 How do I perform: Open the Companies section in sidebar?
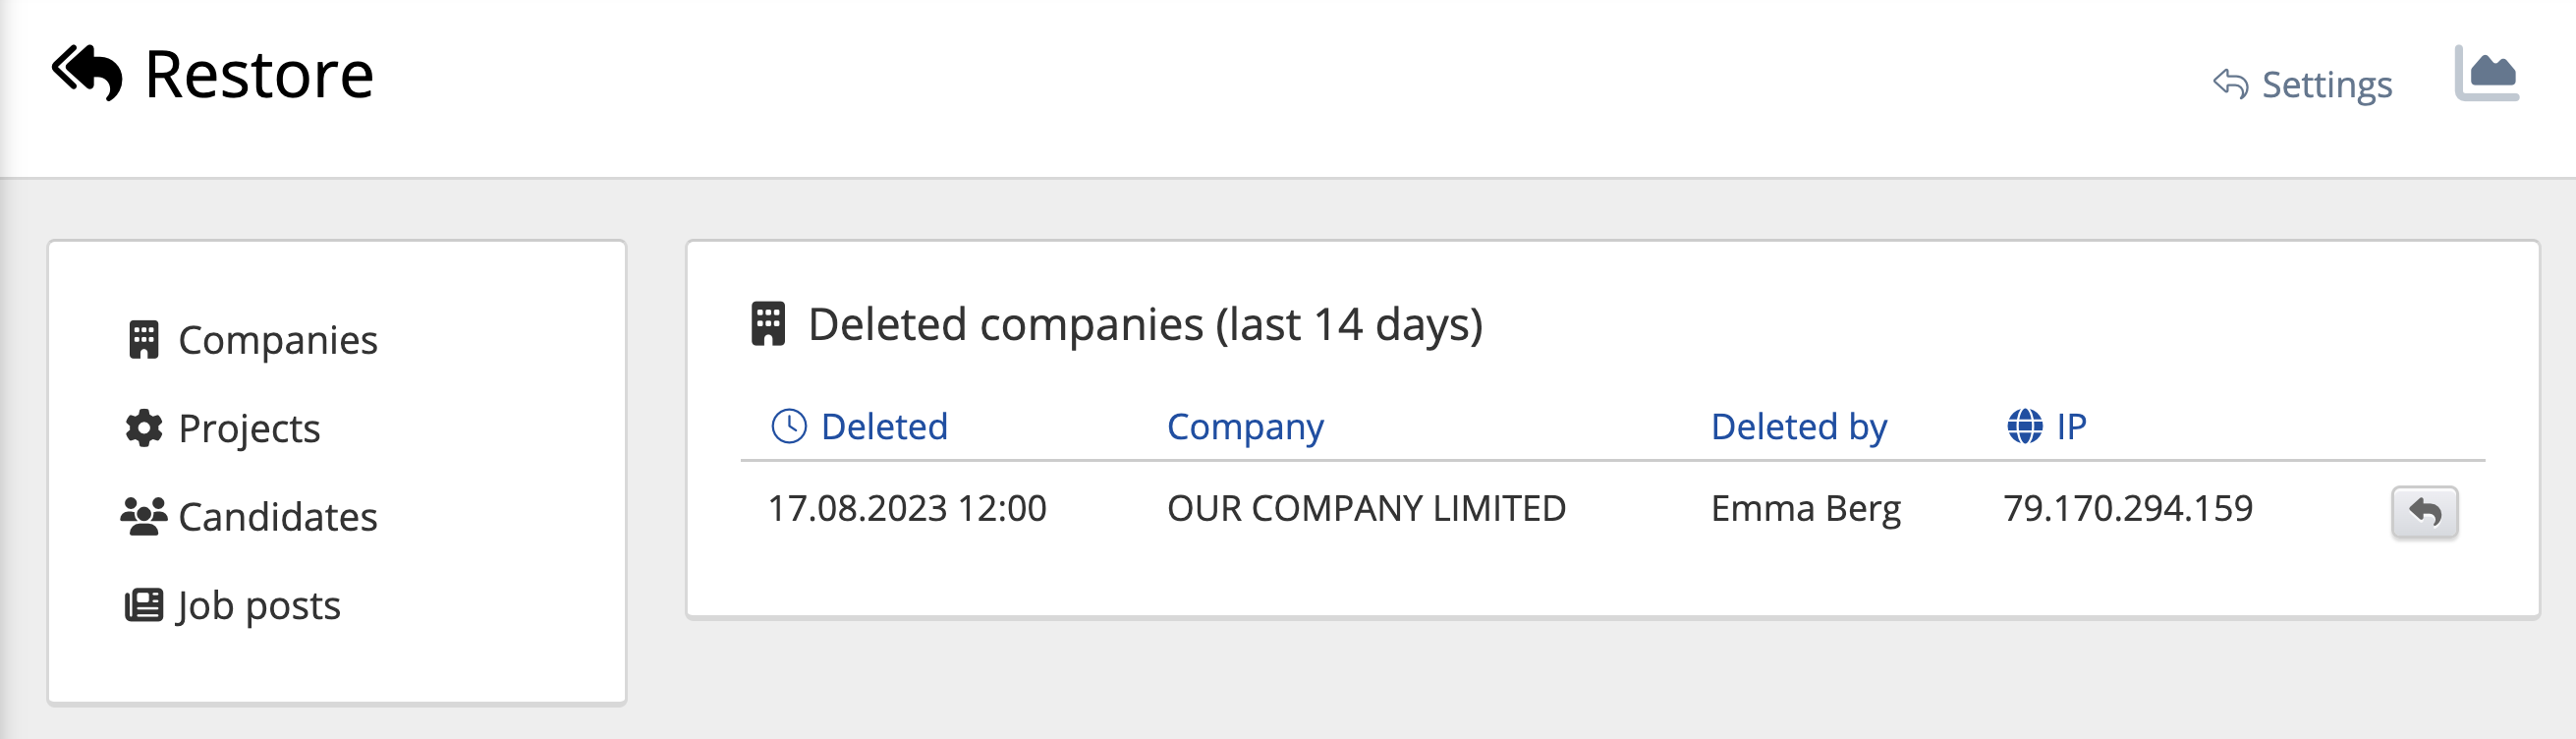click(x=277, y=340)
